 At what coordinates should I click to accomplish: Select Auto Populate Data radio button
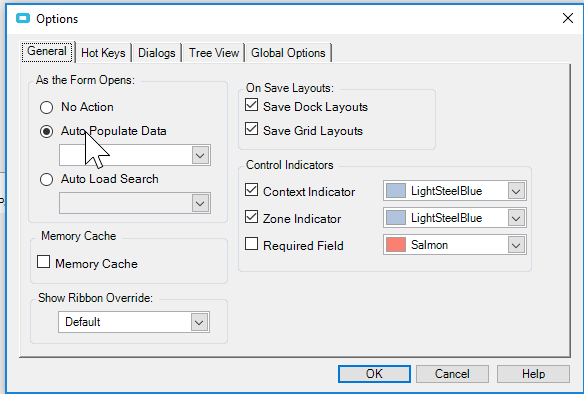[47, 131]
